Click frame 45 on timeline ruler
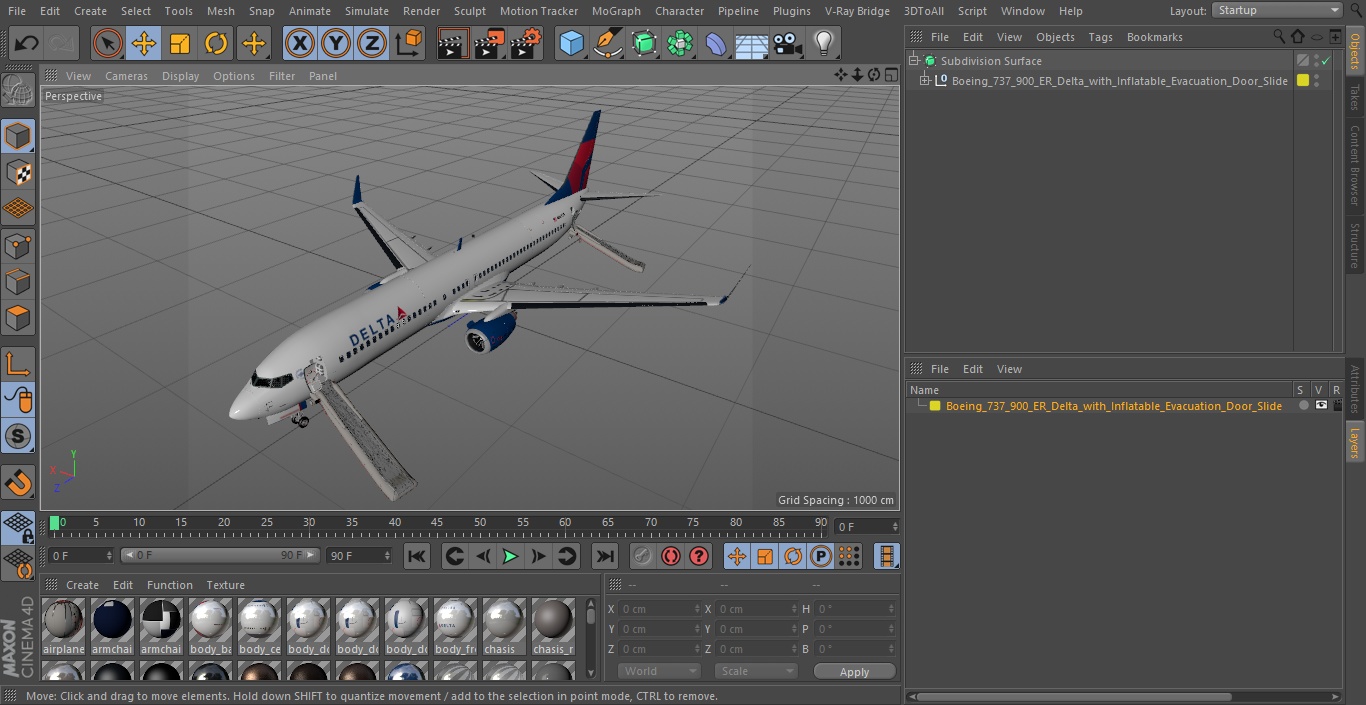 [x=437, y=524]
